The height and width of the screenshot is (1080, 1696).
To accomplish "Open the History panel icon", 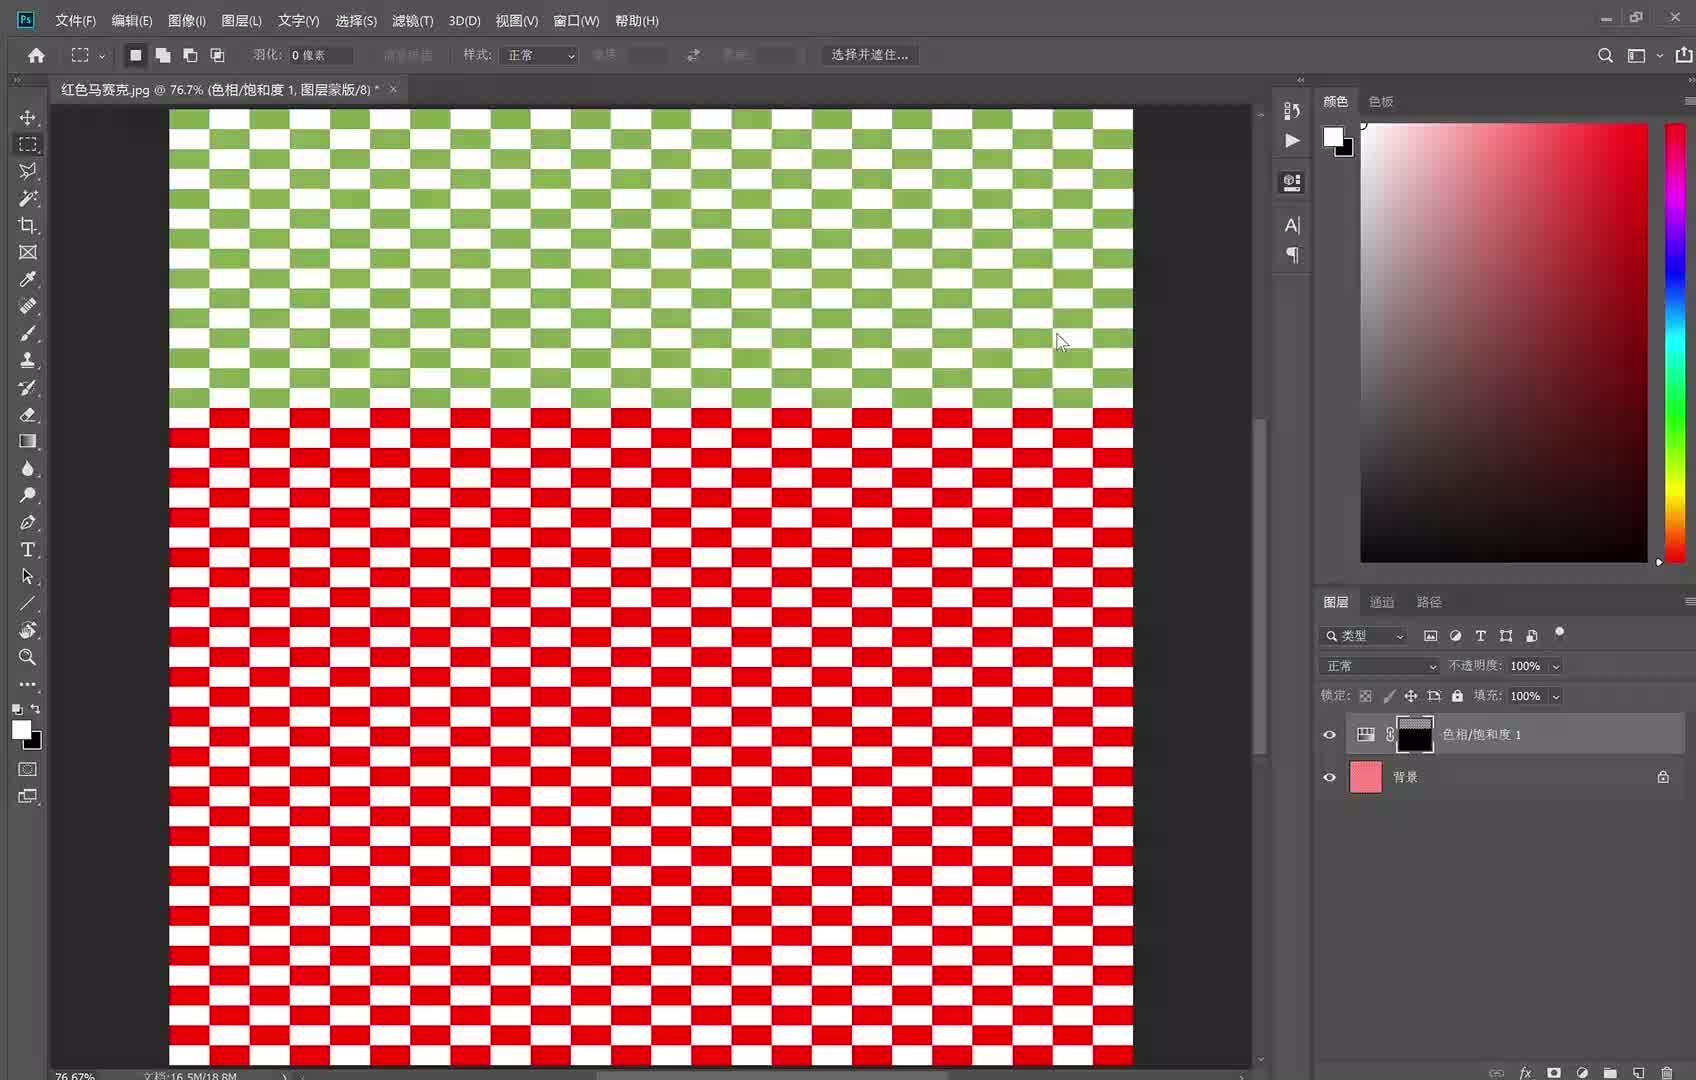I will 1292,111.
